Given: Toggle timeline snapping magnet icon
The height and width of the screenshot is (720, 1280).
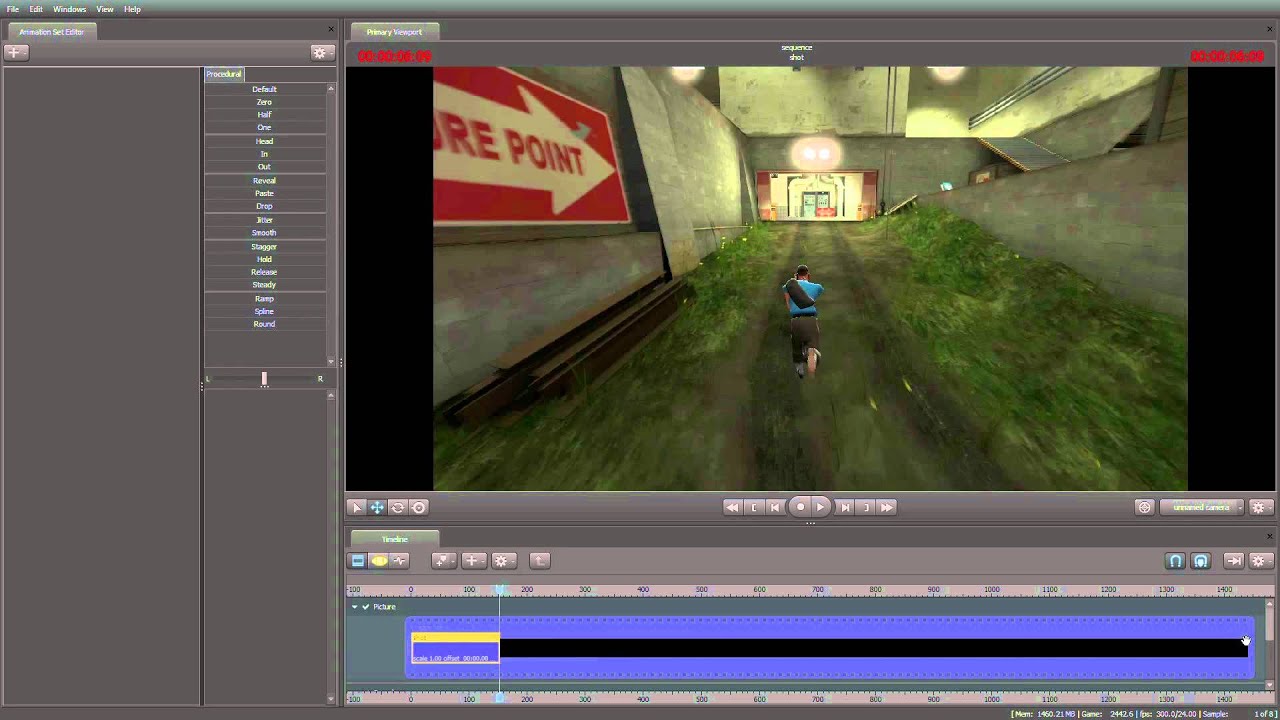Looking at the screenshot, I should coord(1176,561).
